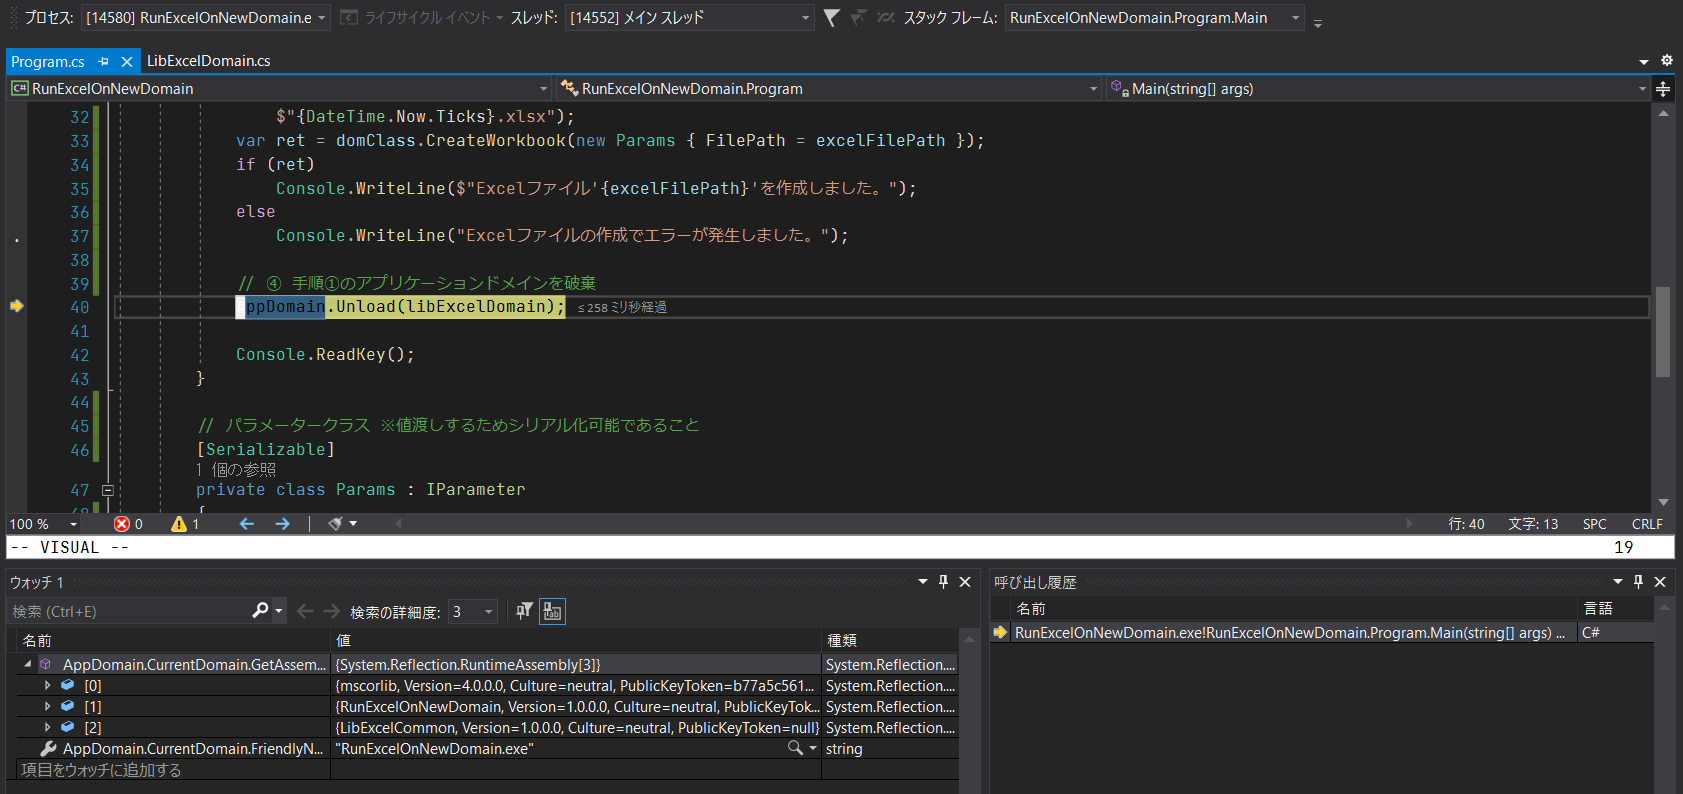Open the Thread dropdown
Image resolution: width=1683 pixels, height=794 pixels.
click(690, 18)
